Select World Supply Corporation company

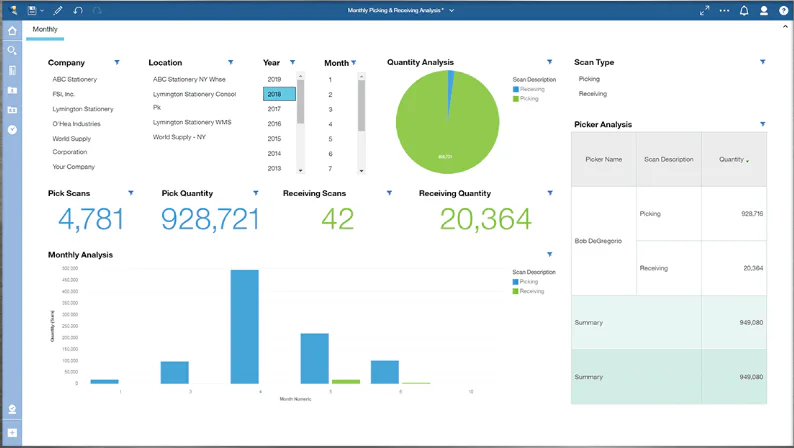(71, 145)
